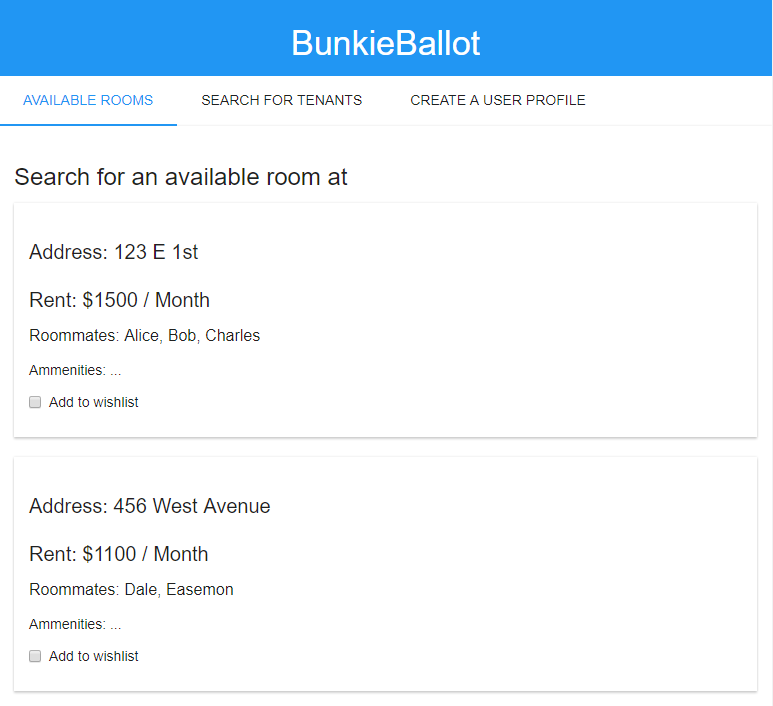Click the 'Search for an available room at' heading
773x706 pixels.
[181, 177]
